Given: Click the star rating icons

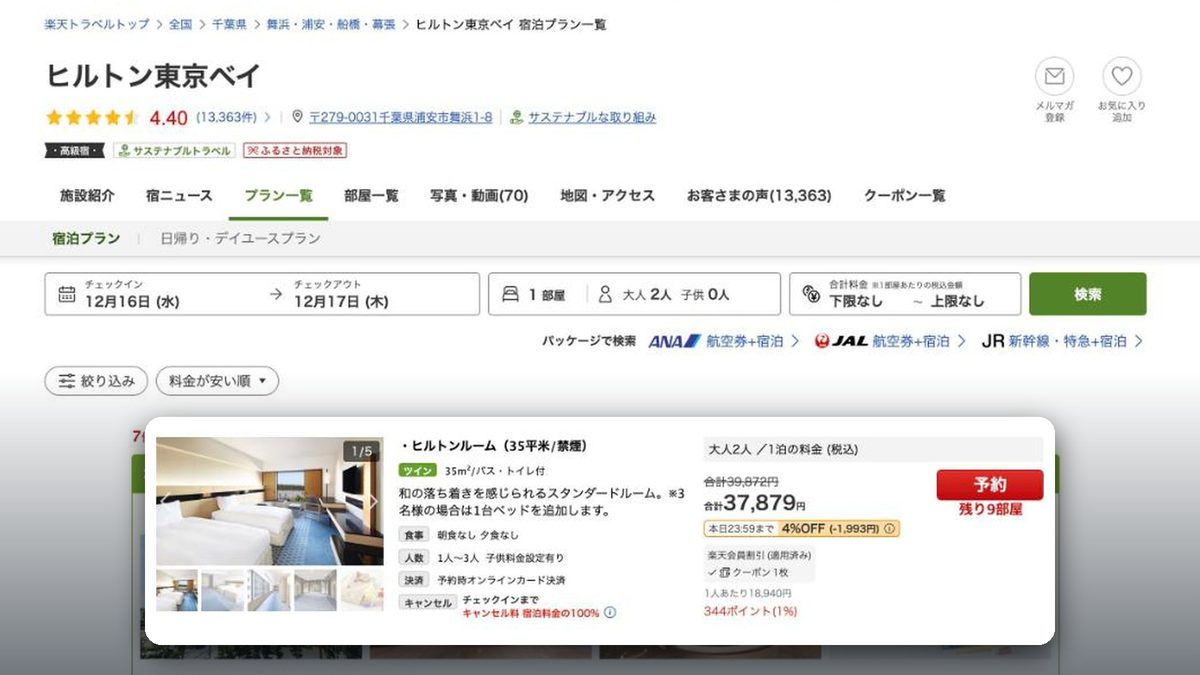Looking at the screenshot, I should [92, 117].
